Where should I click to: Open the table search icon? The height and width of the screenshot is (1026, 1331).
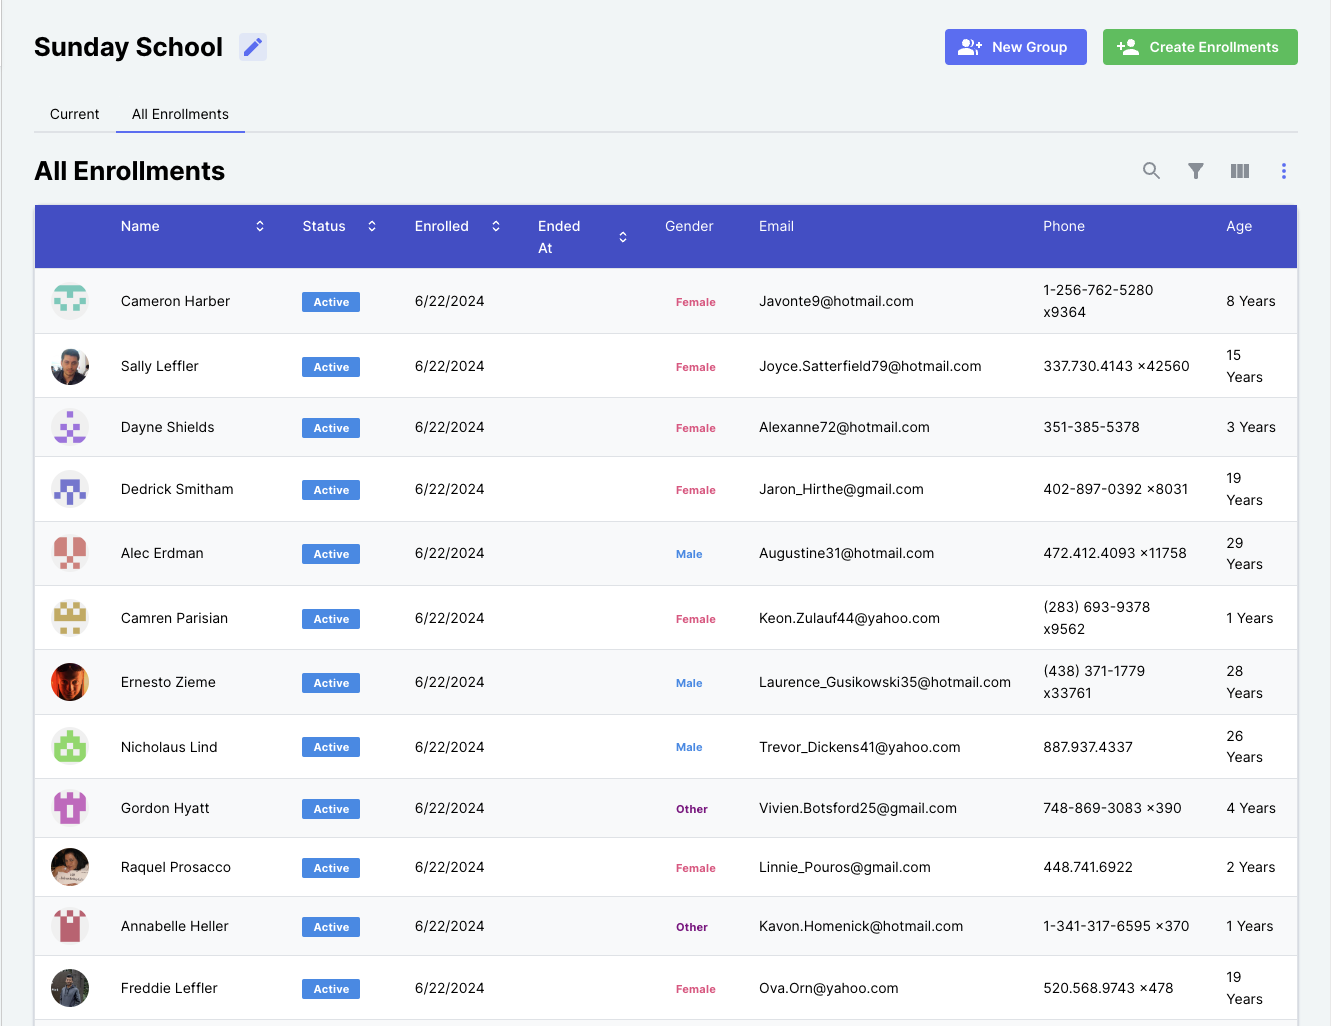[x=1151, y=171]
